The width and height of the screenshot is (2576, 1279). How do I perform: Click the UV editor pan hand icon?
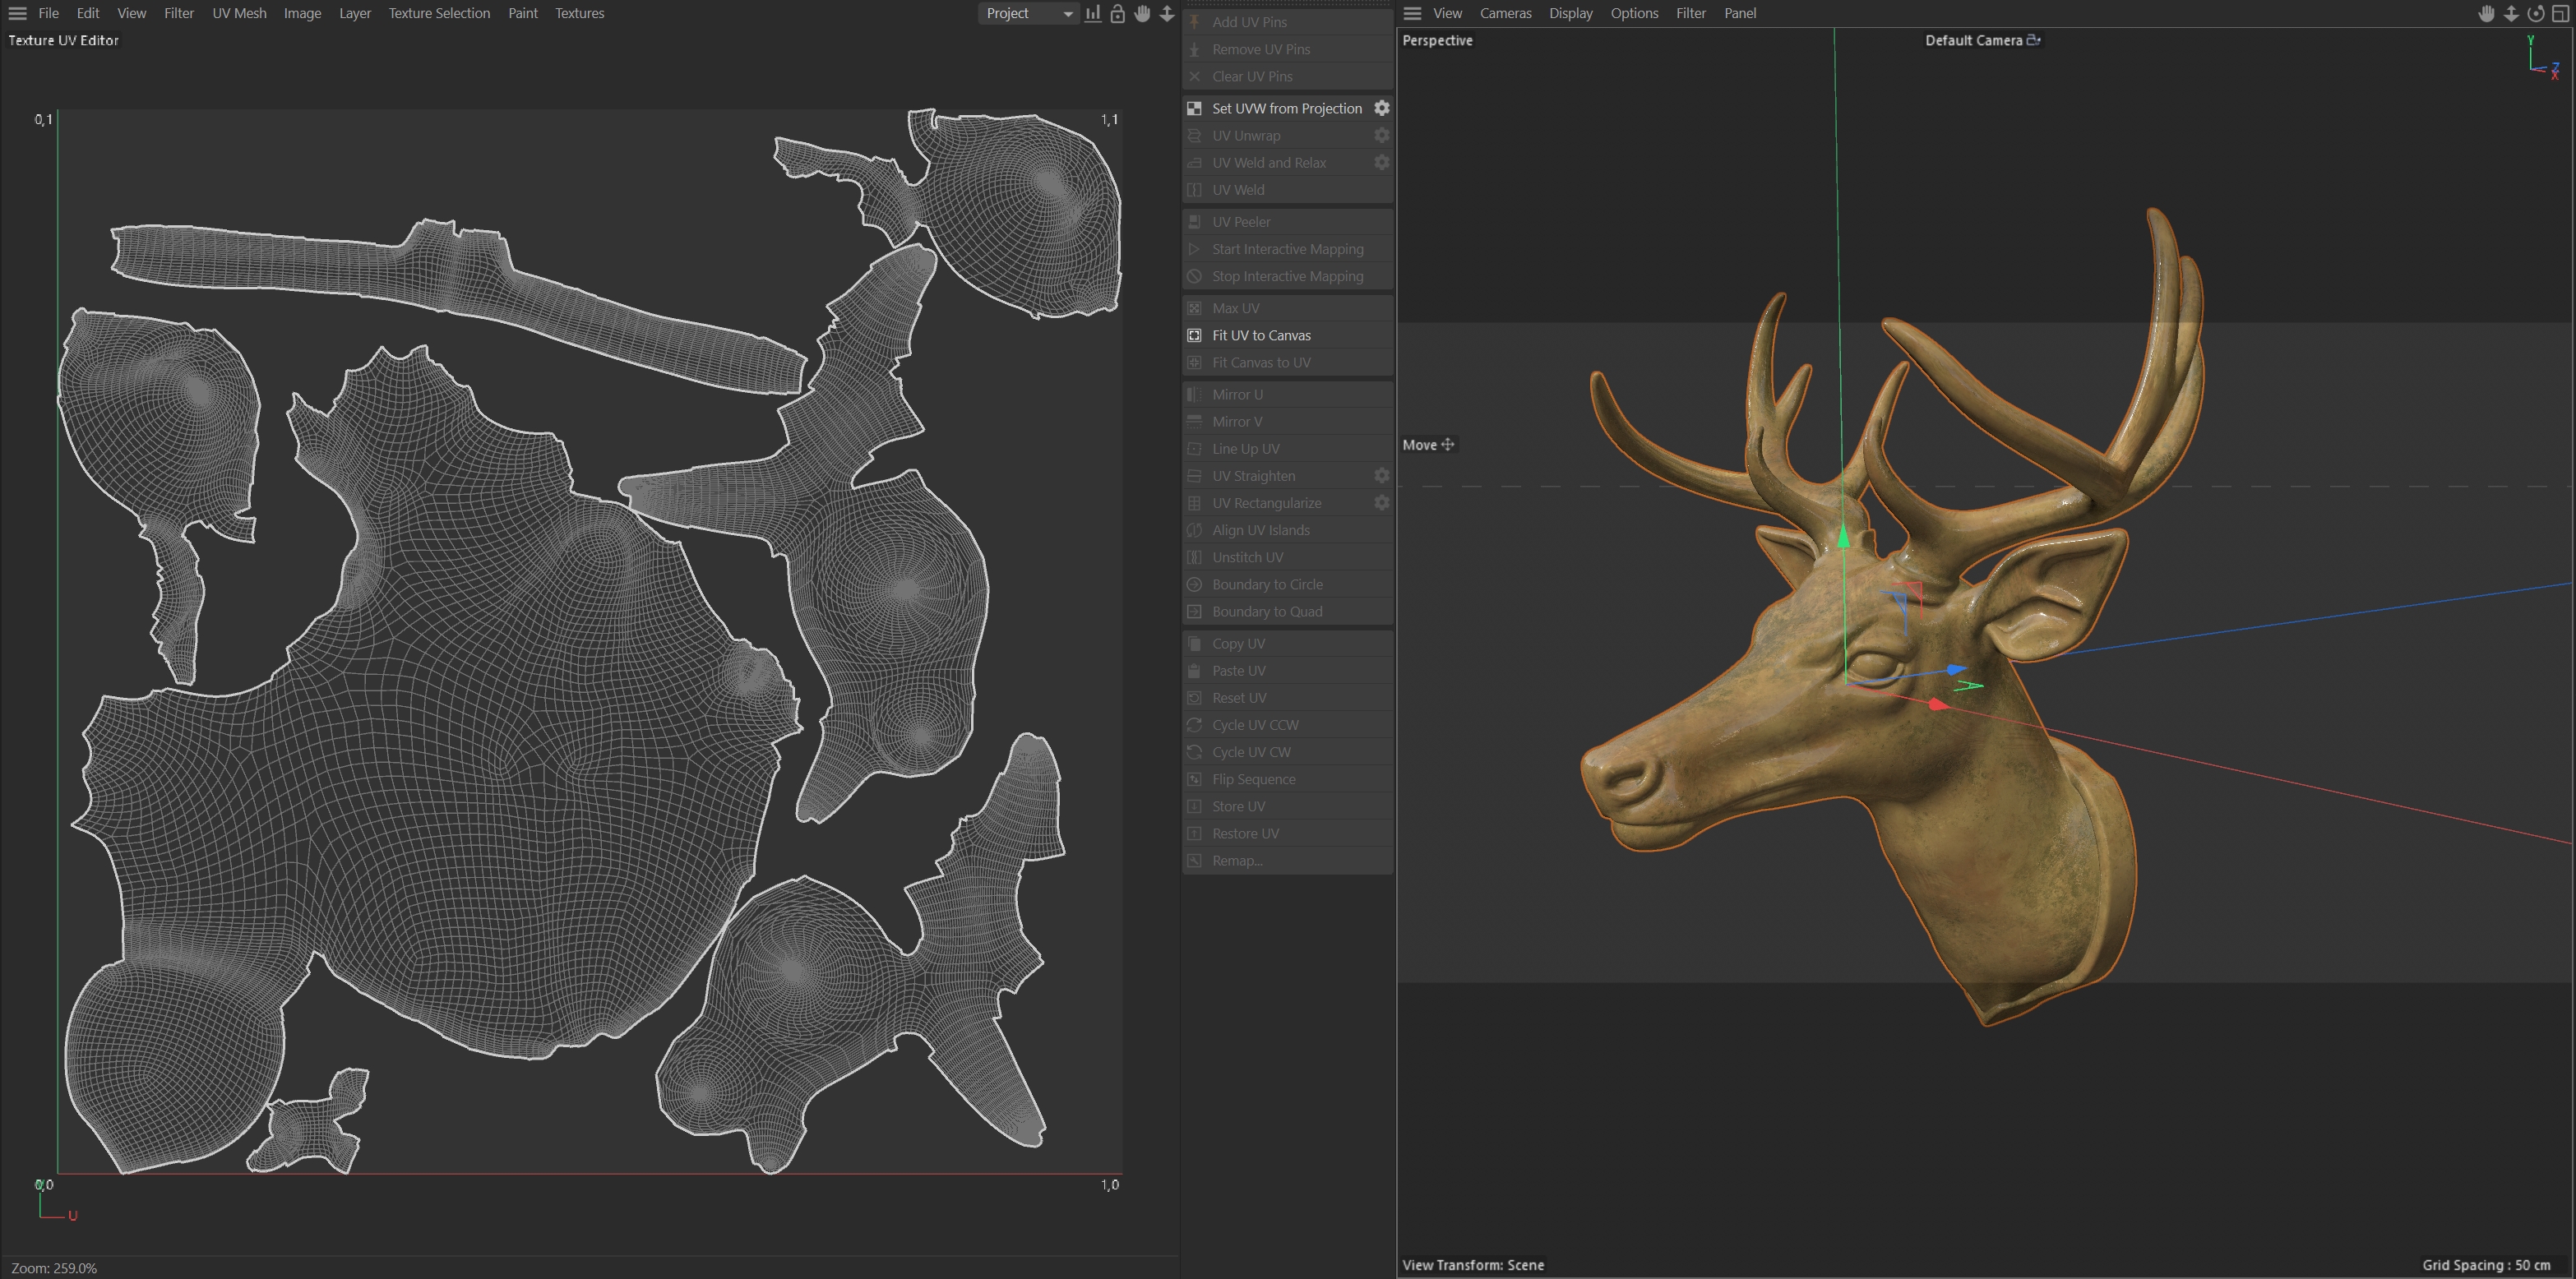click(1142, 13)
